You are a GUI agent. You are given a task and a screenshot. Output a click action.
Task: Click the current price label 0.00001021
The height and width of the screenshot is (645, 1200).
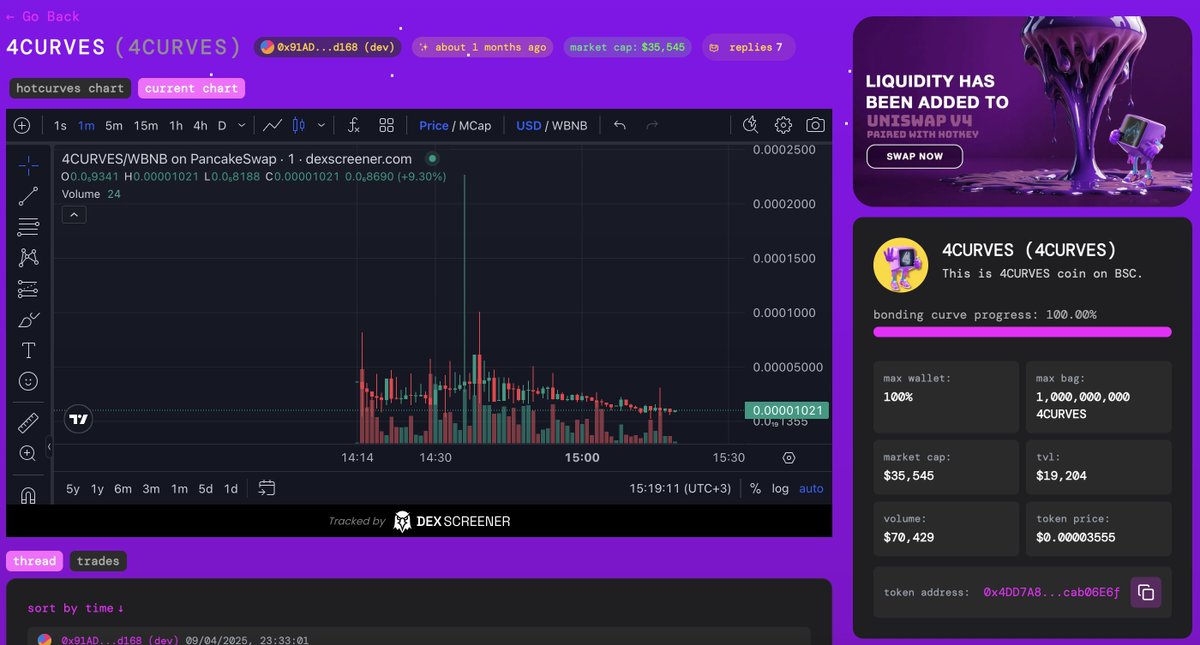tap(787, 410)
